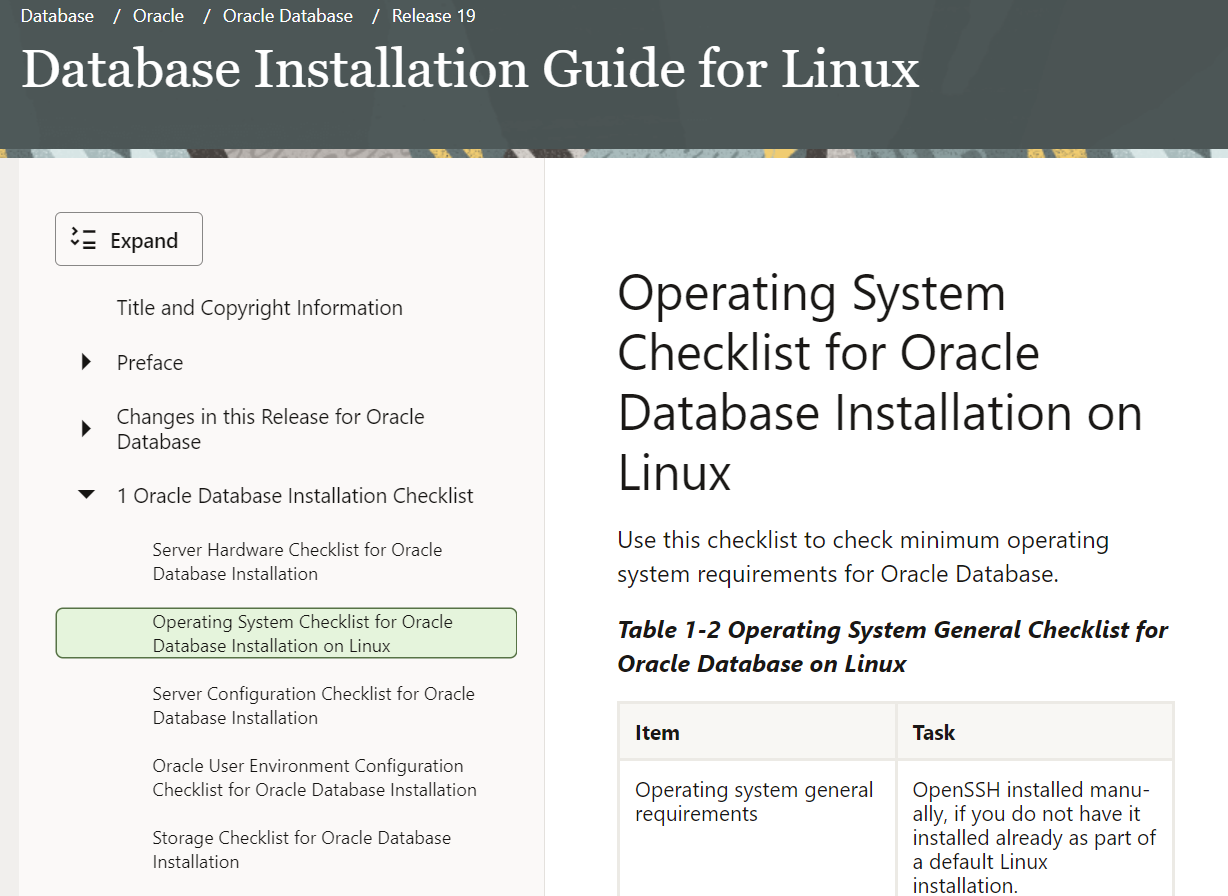Open the Database breadcrumb link

point(57,16)
